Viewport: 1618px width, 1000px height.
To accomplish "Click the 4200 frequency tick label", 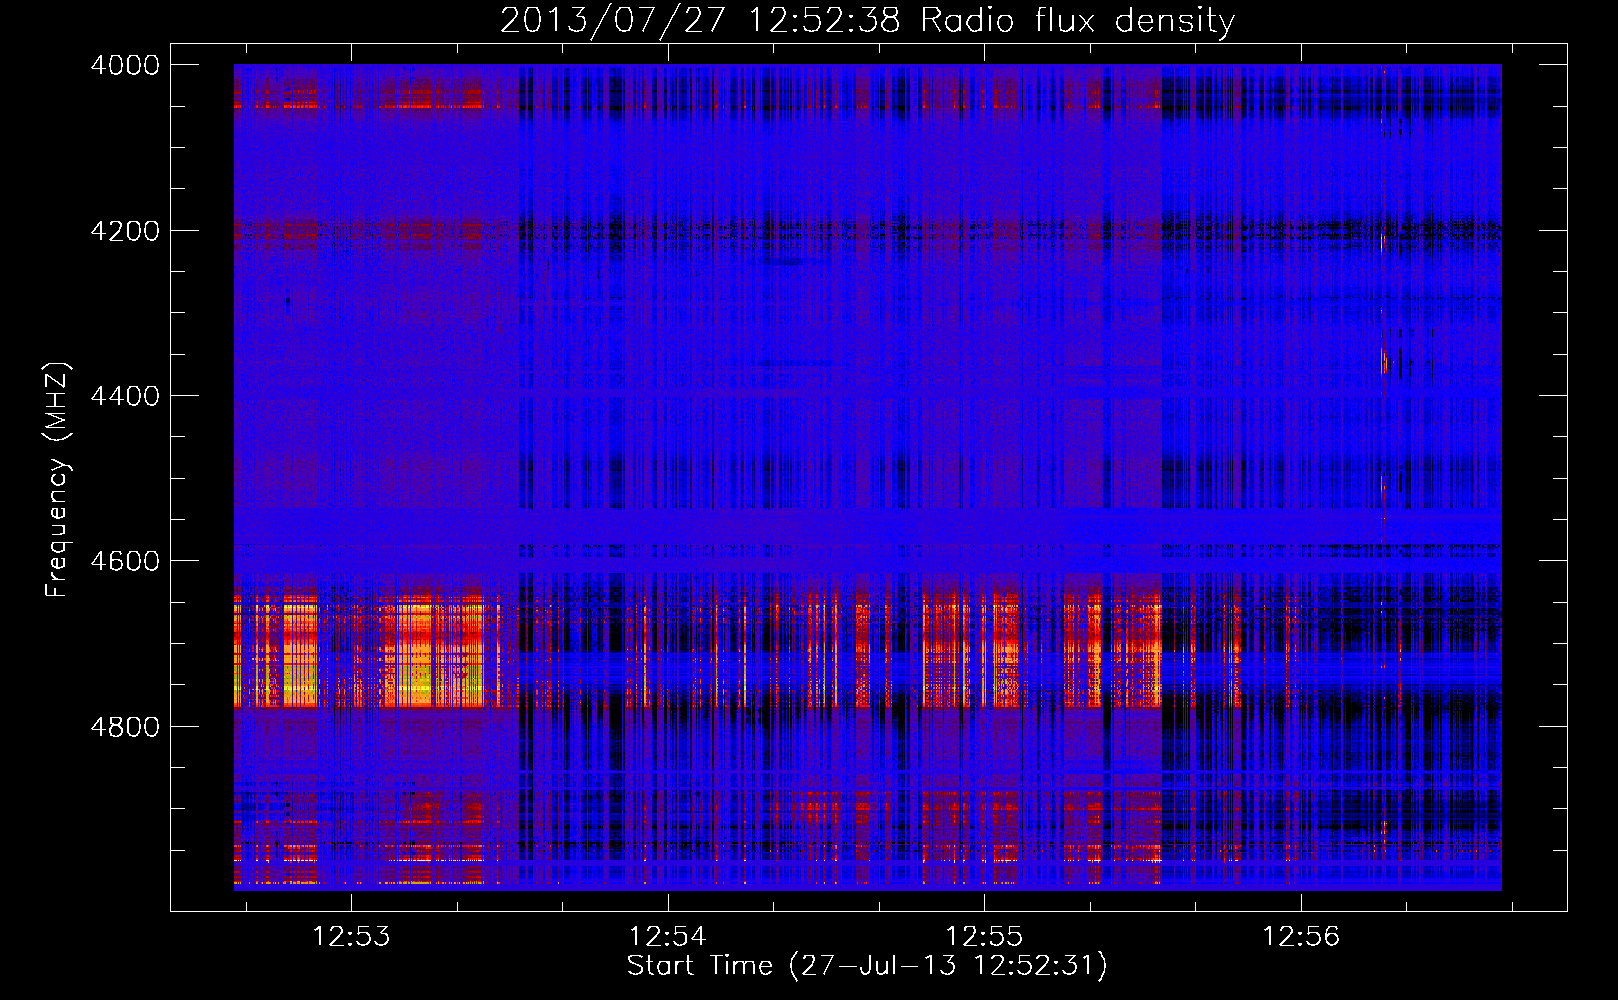I will click(125, 230).
